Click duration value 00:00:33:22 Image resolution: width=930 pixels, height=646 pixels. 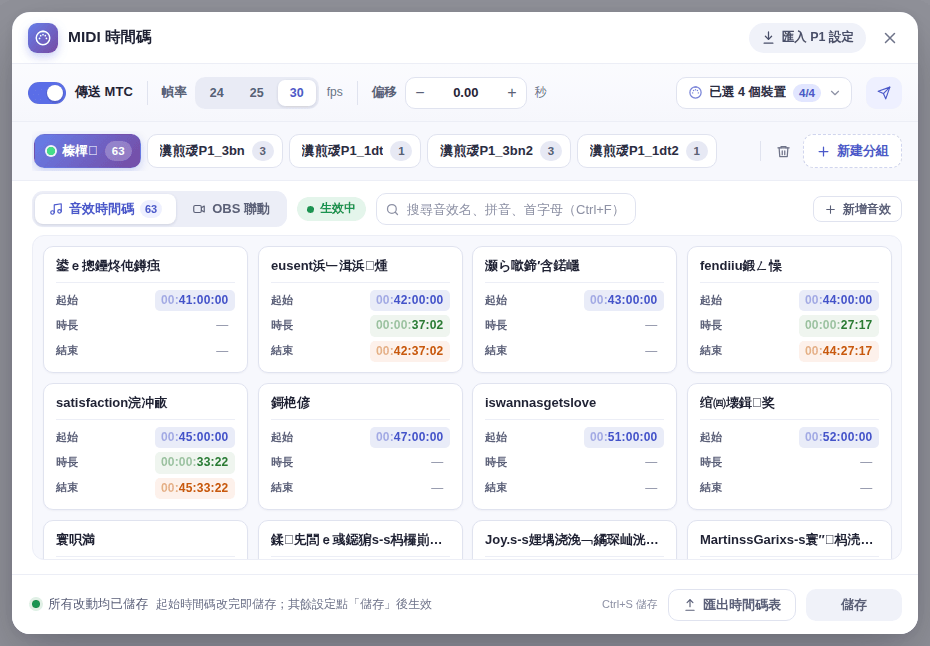click(x=195, y=462)
